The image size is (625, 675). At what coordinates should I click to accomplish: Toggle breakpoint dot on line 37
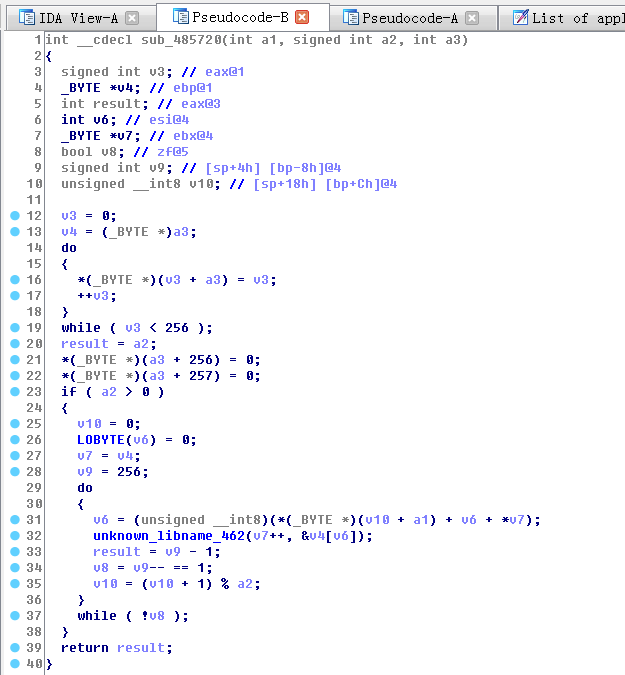tap(15, 616)
